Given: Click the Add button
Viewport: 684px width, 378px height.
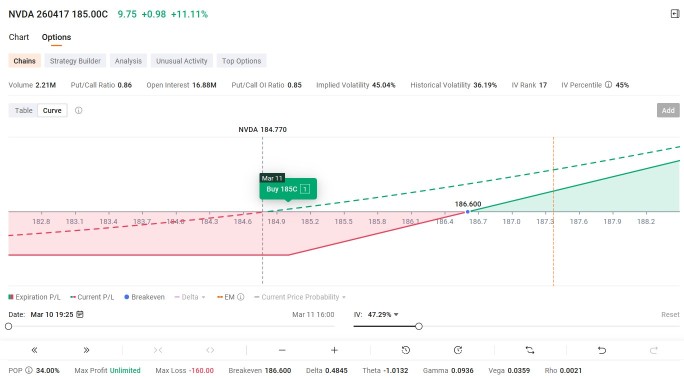Looking at the screenshot, I should 668,110.
